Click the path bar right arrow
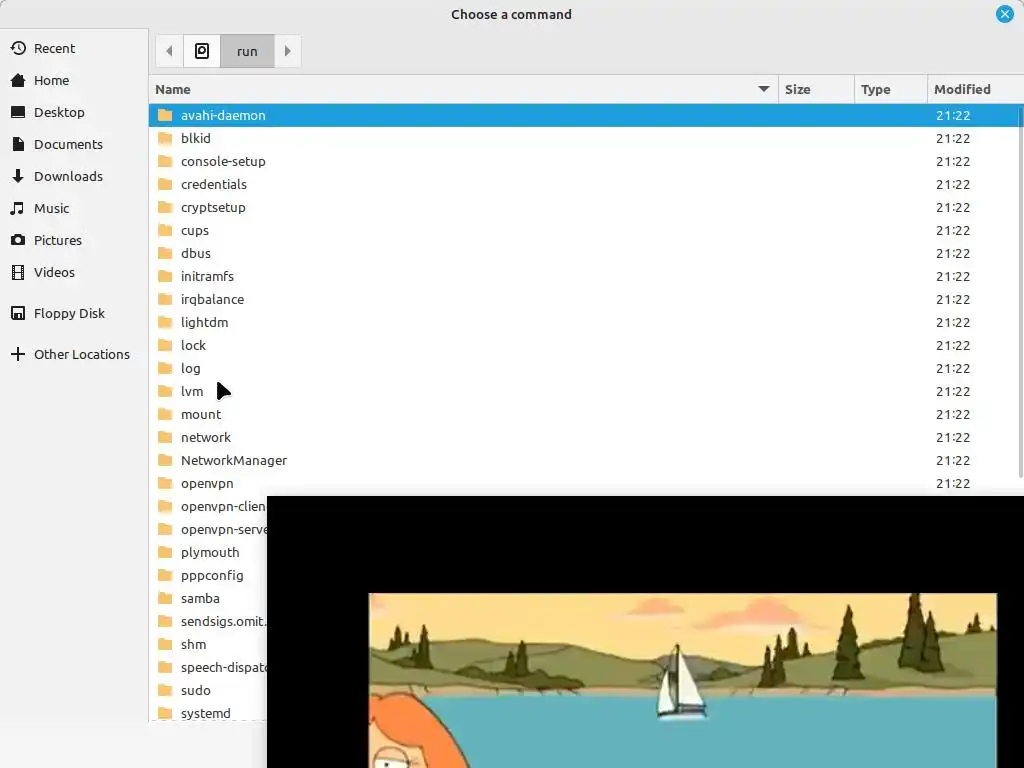 tap(287, 51)
